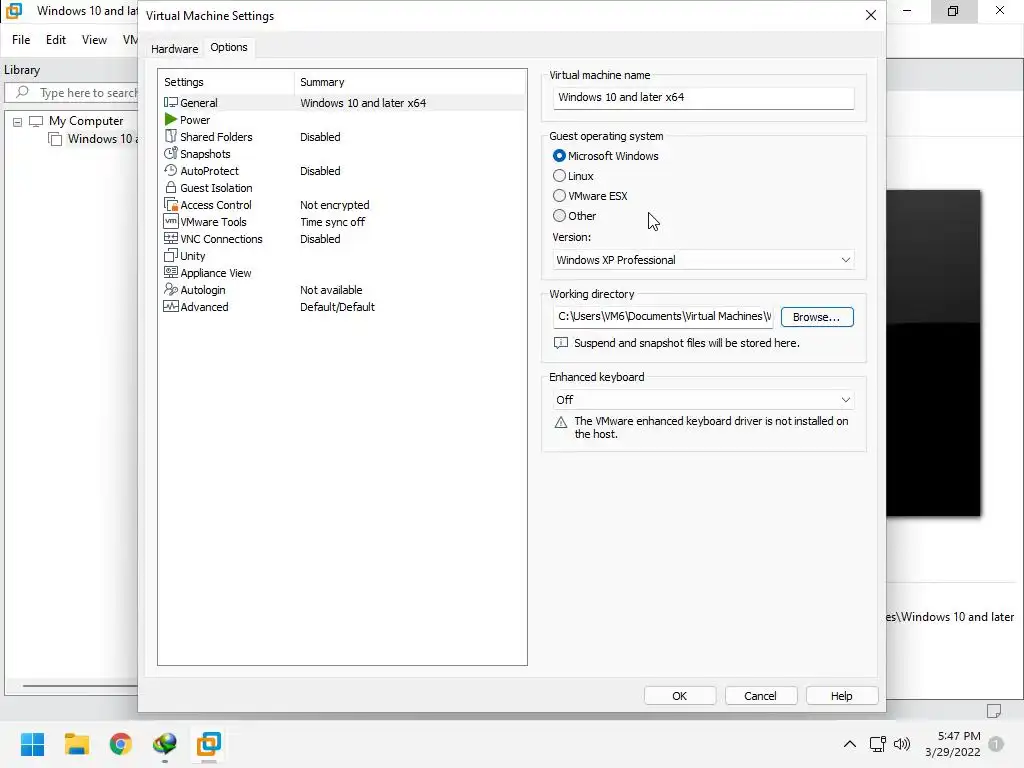1024x768 pixels.
Task: Click the Appliance View icon
Action: point(170,272)
